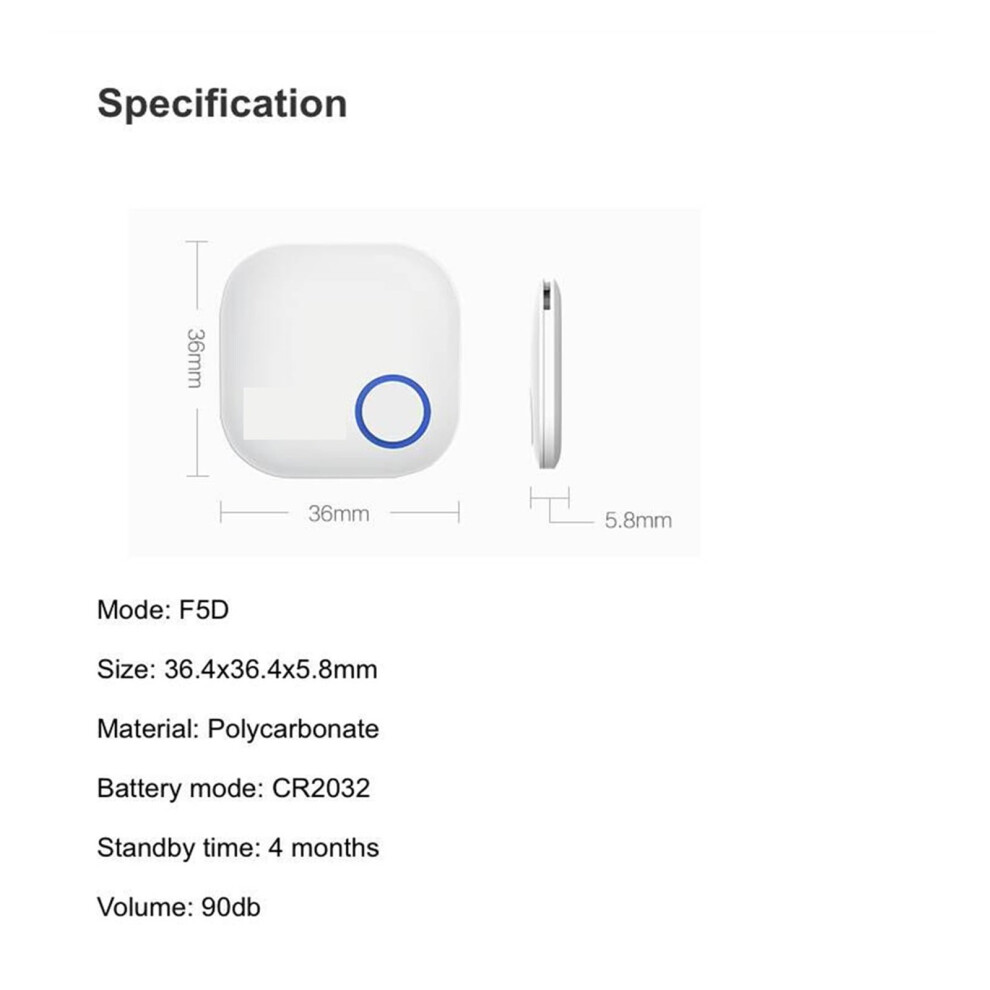Click the horizontal 36mm width label
This screenshot has height=990, width=990.
tap(338, 513)
